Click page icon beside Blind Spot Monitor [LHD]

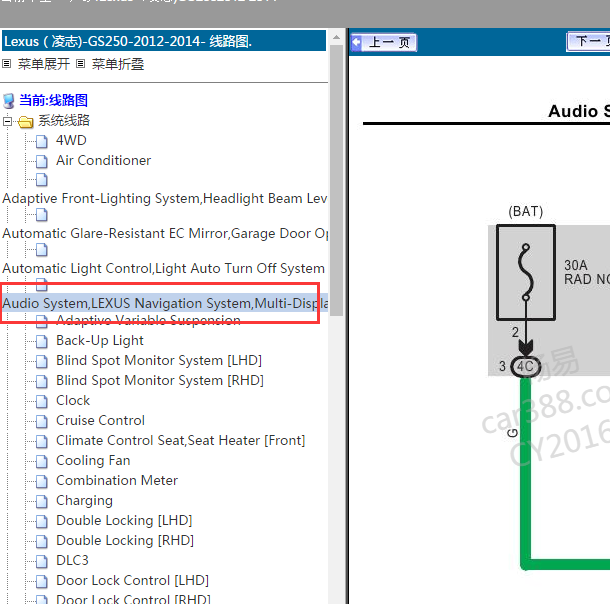[x=42, y=361]
